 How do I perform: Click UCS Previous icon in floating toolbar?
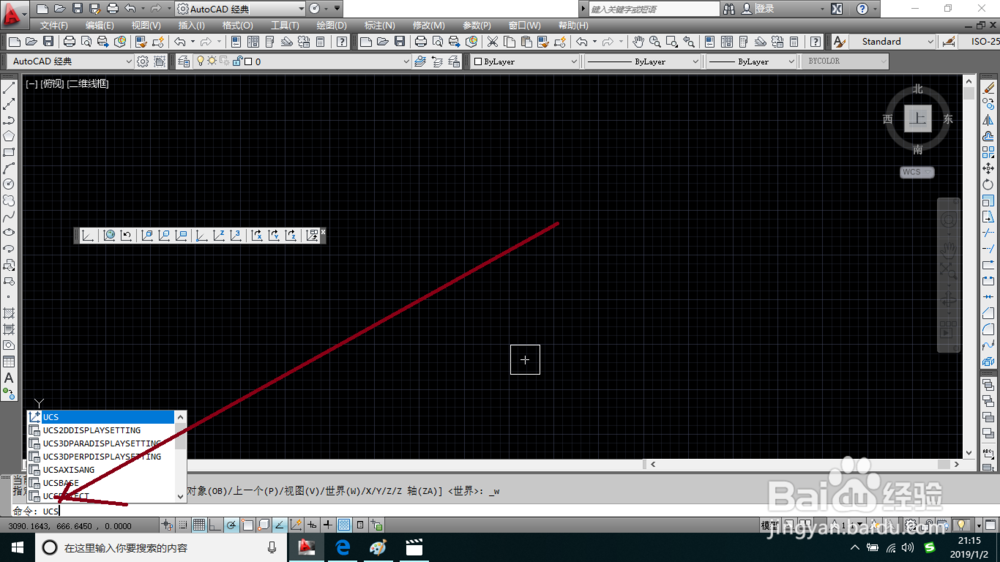point(126,235)
